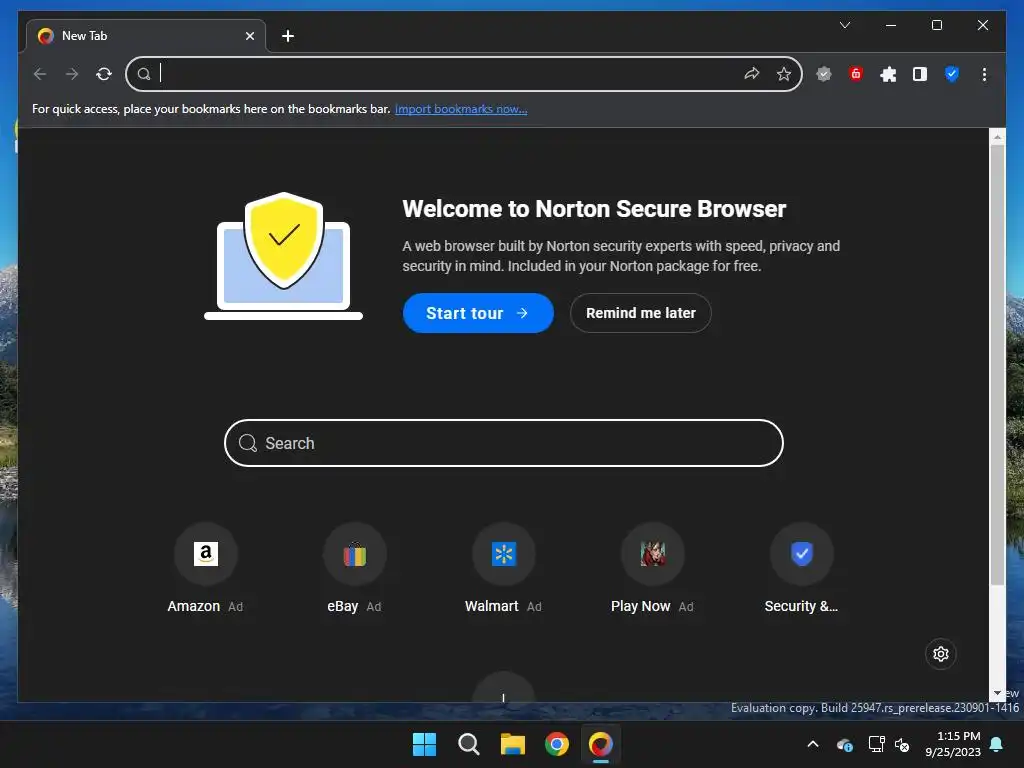Image resolution: width=1024 pixels, height=768 pixels.
Task: Open a new tab with plus button
Action: (287, 36)
